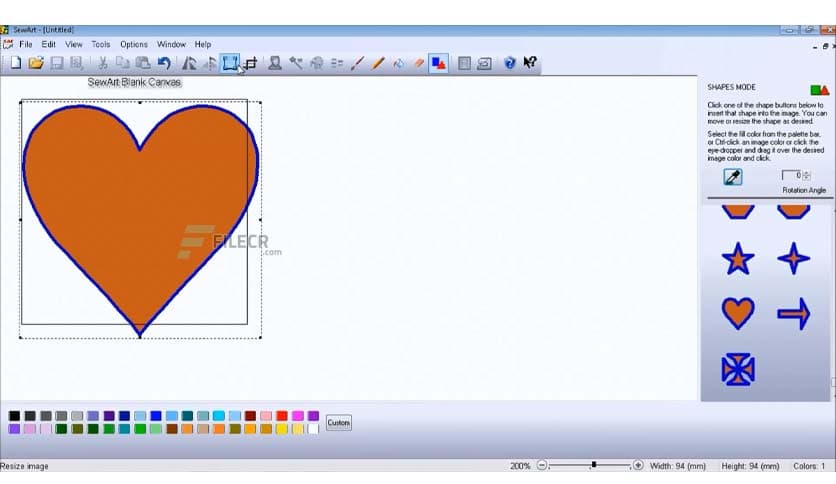This screenshot has height=484, width=836.
Task: Choose the bright blue color swatch
Action: coord(156,416)
